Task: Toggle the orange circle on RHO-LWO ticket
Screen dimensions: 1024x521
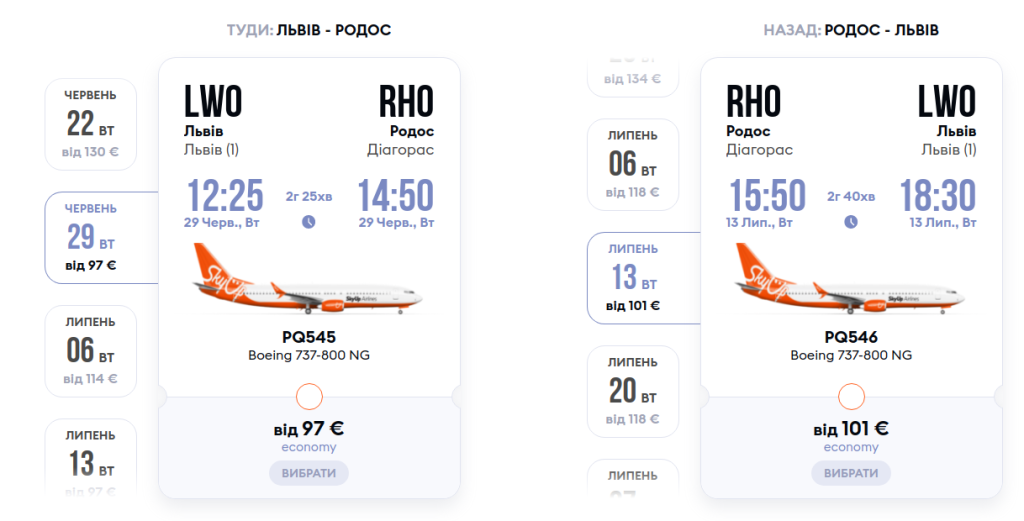Action: coord(851,397)
